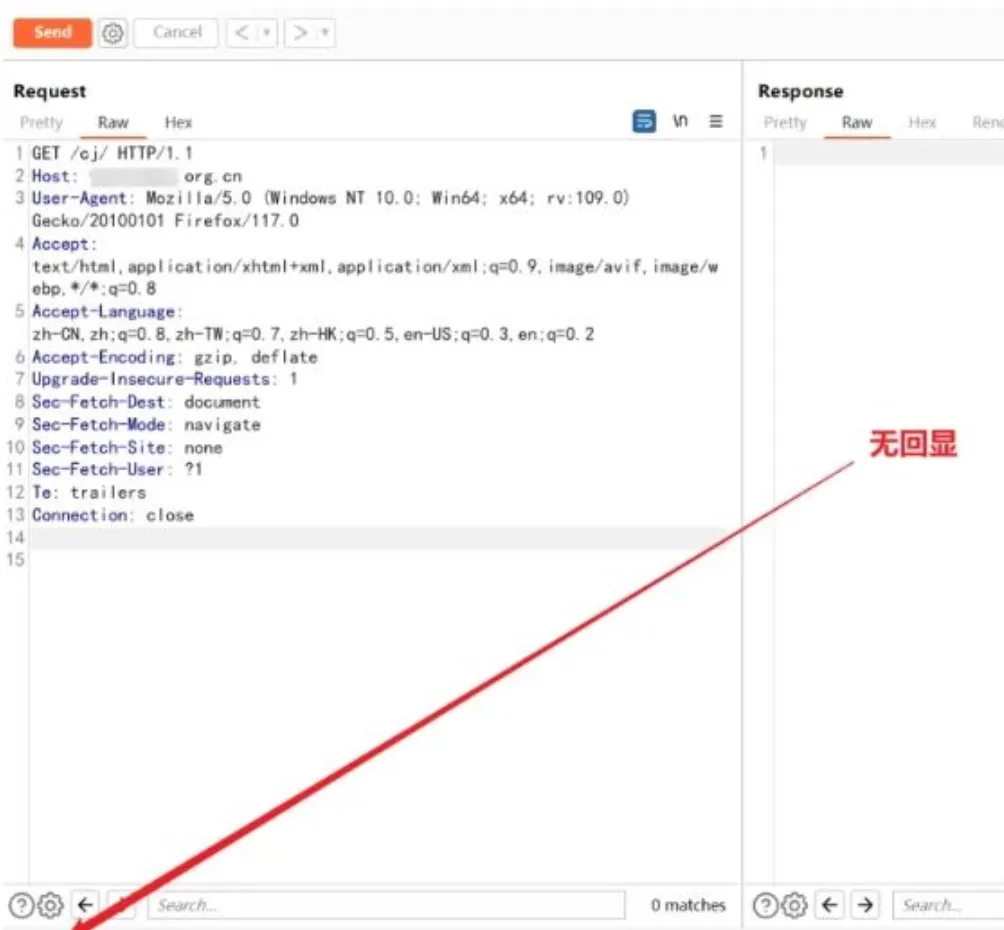1004x930 pixels.
Task: Switch Request view to Pretty tab
Action: [41, 122]
